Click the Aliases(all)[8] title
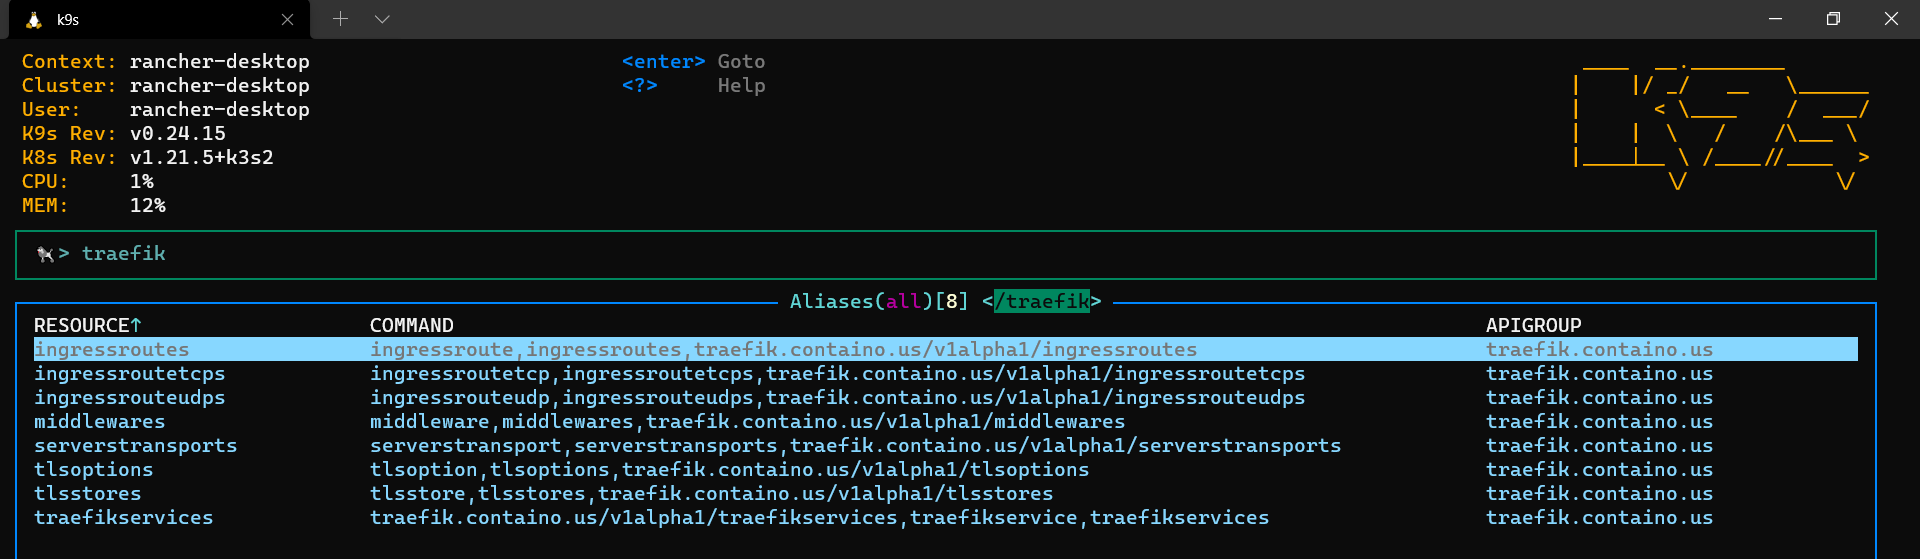The height and width of the screenshot is (559, 1920). (879, 301)
